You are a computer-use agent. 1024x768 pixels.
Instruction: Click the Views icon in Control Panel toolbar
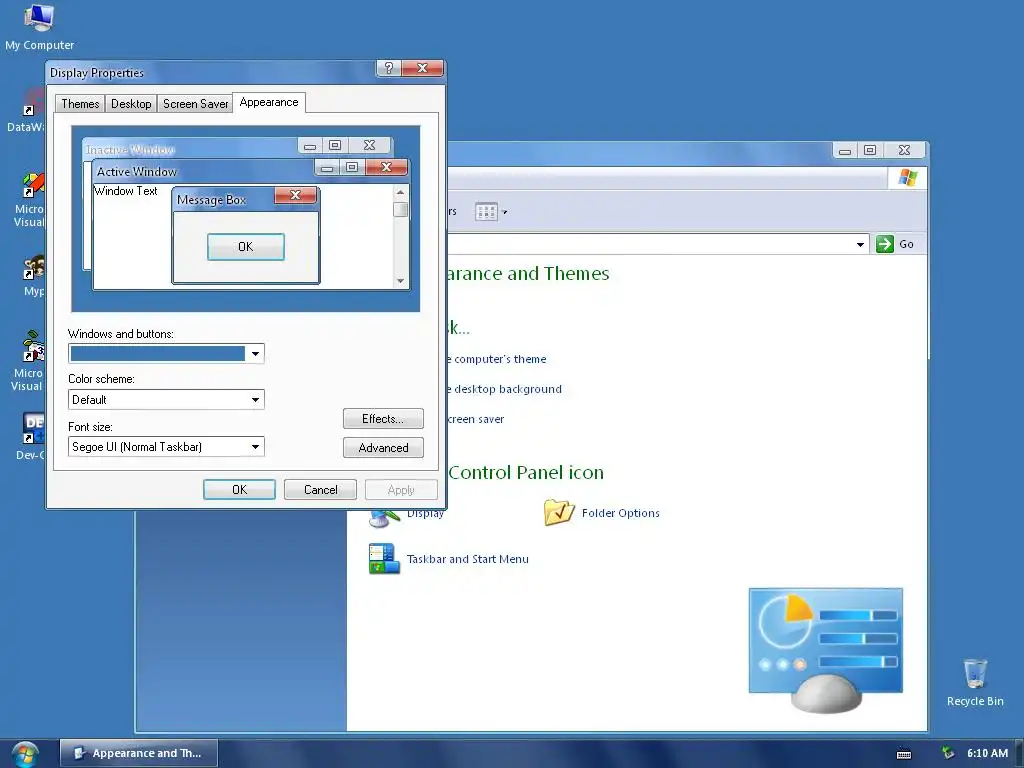pos(486,212)
